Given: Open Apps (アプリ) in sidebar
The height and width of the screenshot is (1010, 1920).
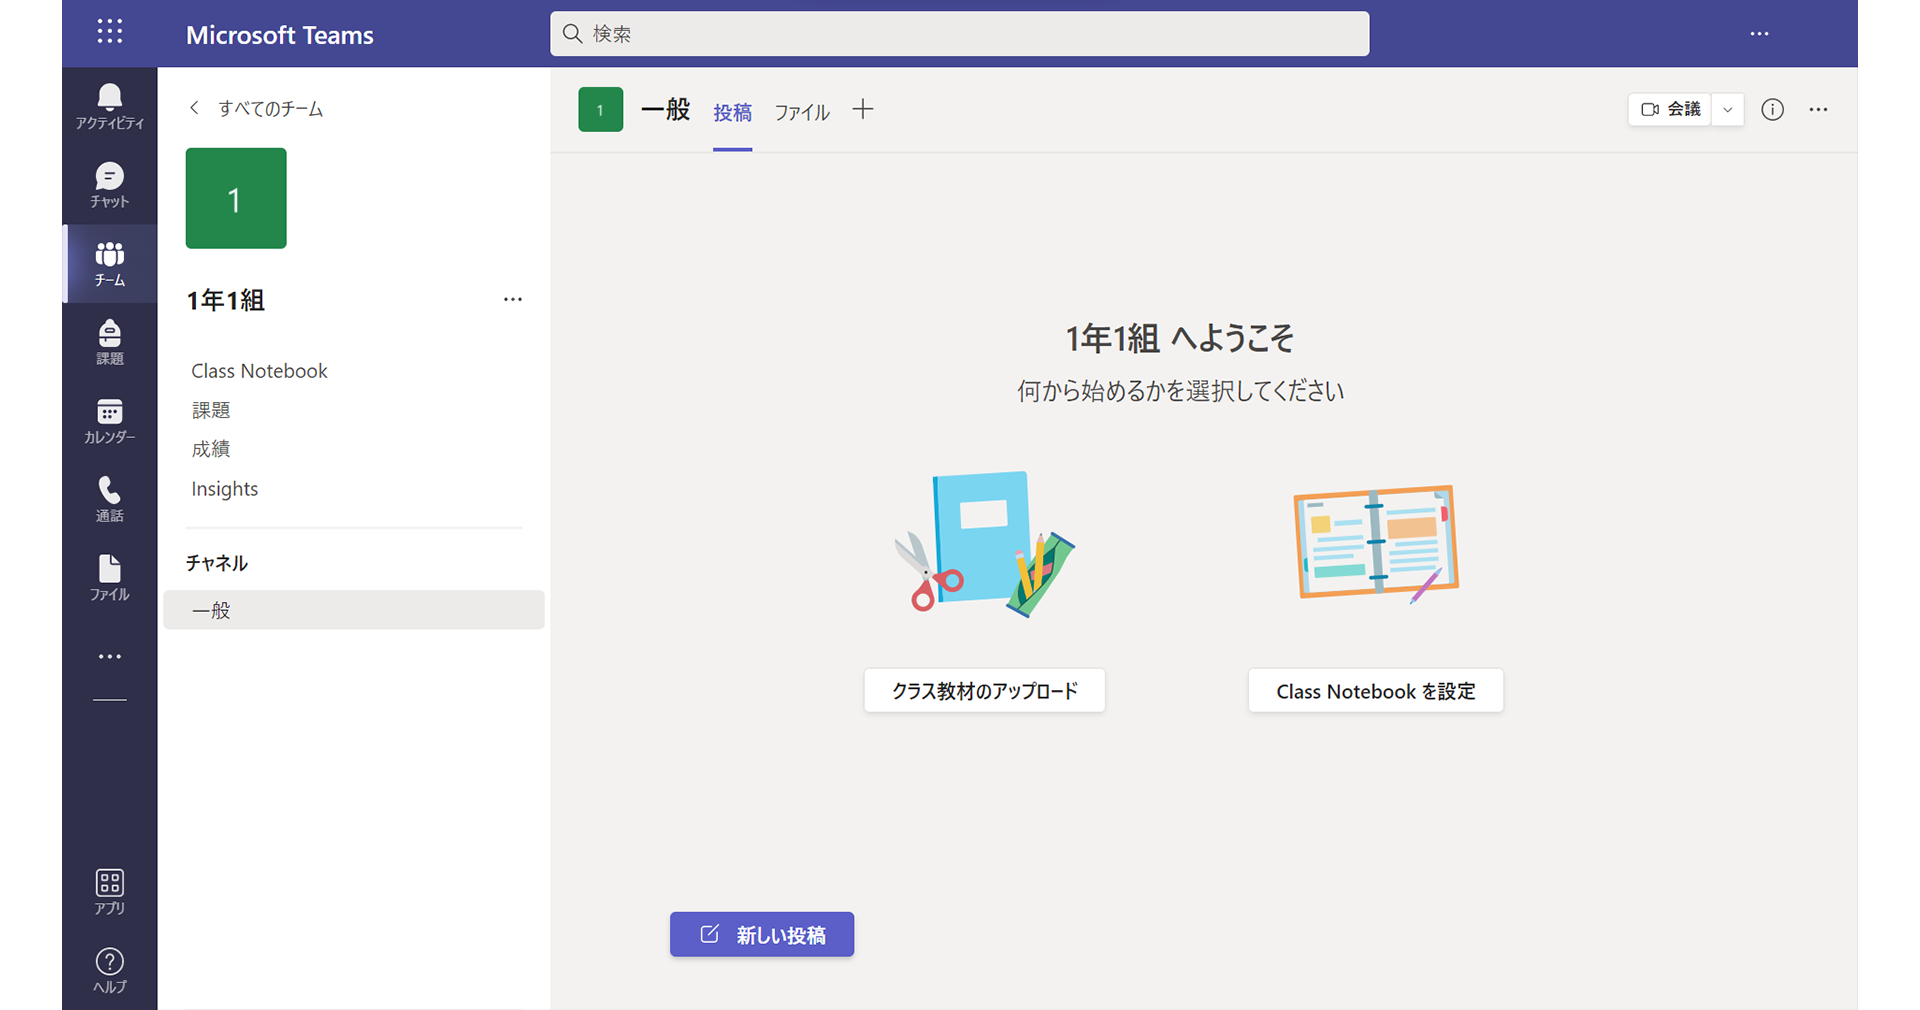Looking at the screenshot, I should [x=110, y=892].
